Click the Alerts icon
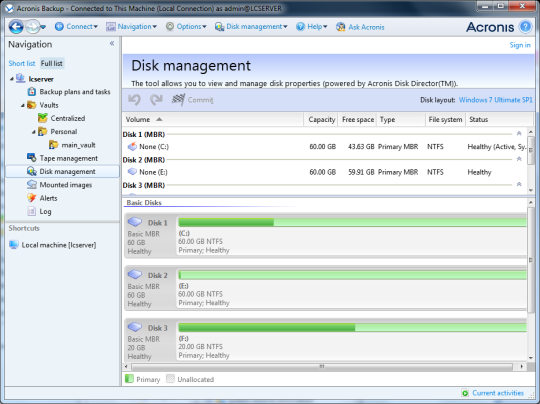The height and width of the screenshot is (404, 540). click(x=31, y=198)
